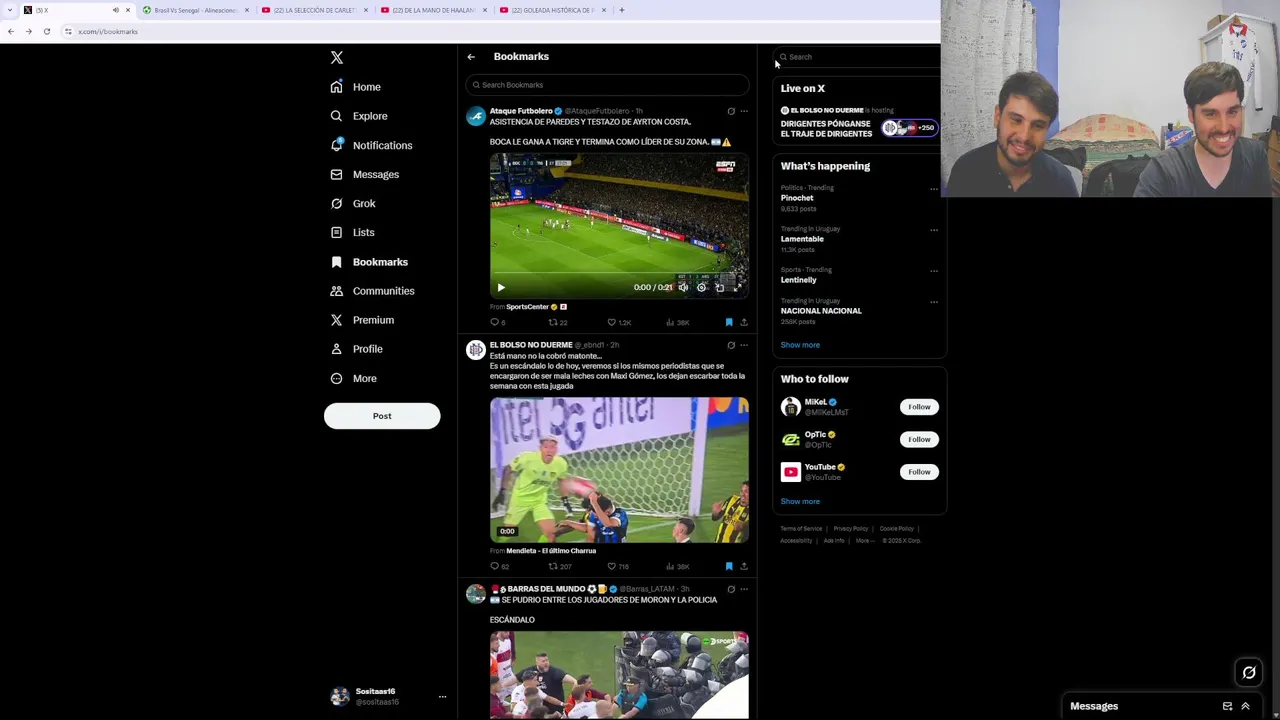
Task: Play the goalkeeper handball video
Action: point(619,470)
